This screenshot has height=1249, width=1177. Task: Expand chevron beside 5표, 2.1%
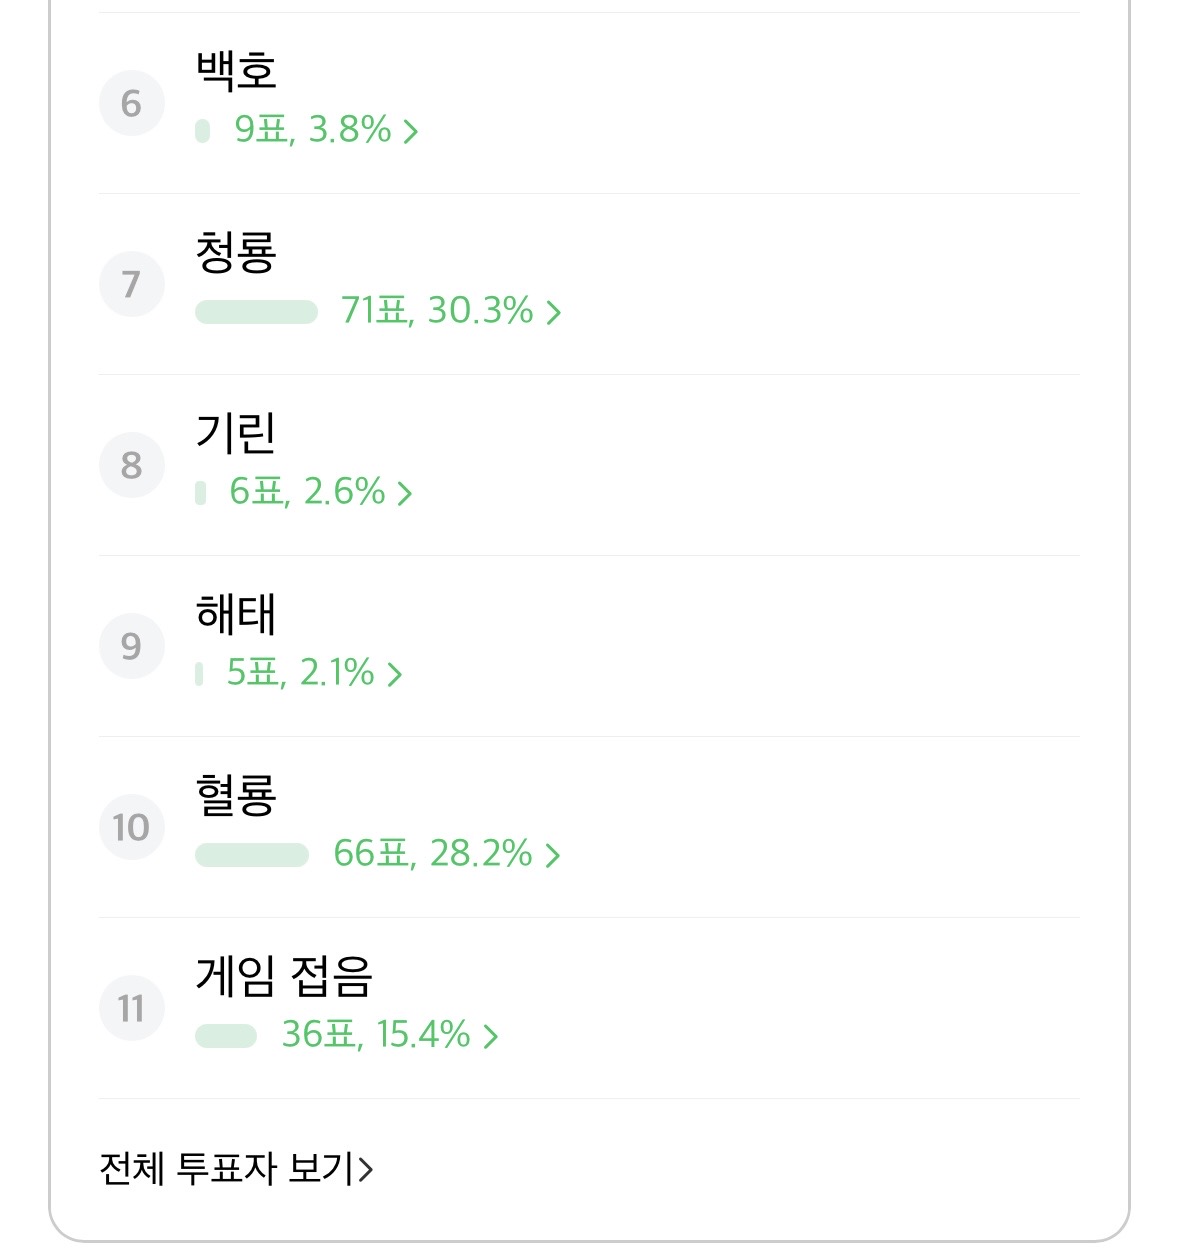pos(394,674)
